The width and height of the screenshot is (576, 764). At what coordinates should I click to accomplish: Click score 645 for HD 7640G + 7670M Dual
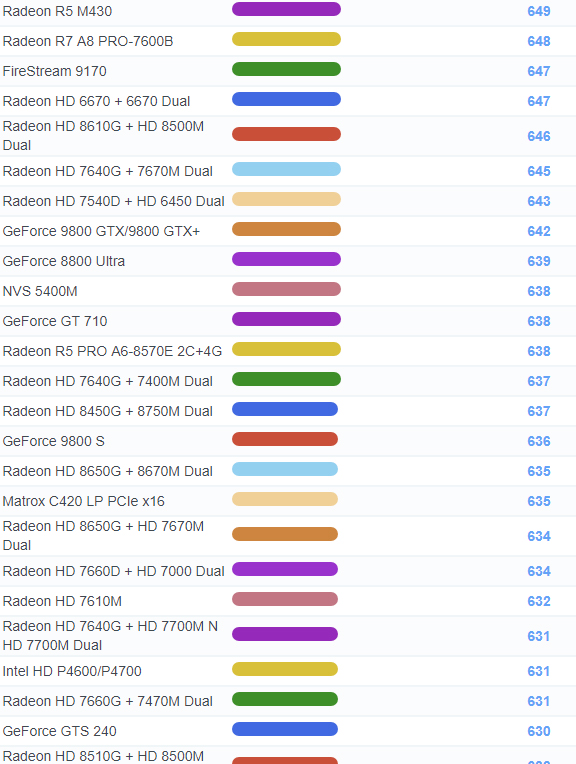point(539,172)
